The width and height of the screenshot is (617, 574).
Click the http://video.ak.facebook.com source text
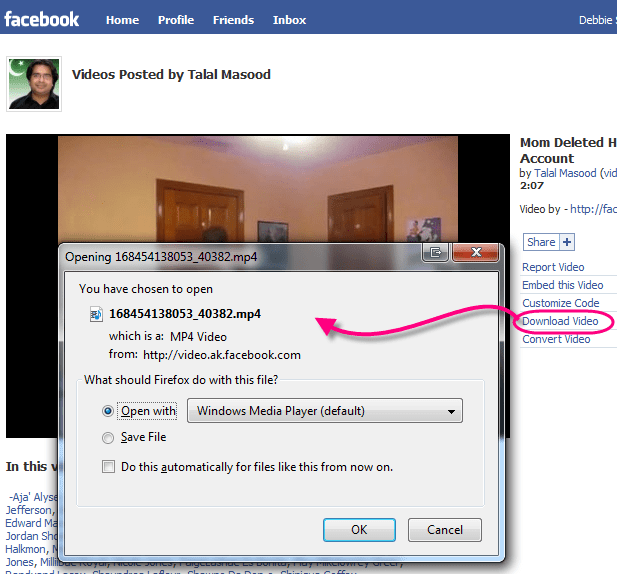[222, 354]
